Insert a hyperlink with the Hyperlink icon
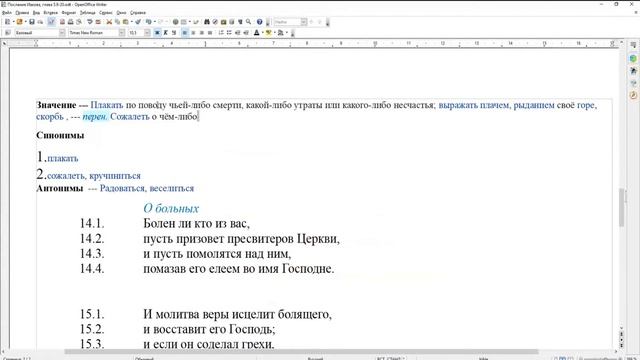Screen dimensions: 640x360 pos(176,22)
